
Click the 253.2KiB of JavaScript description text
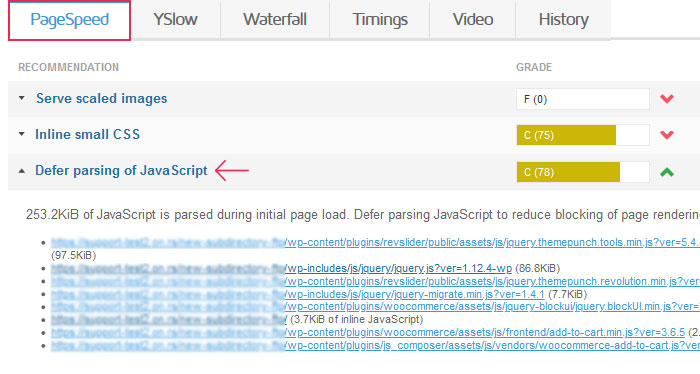click(362, 215)
